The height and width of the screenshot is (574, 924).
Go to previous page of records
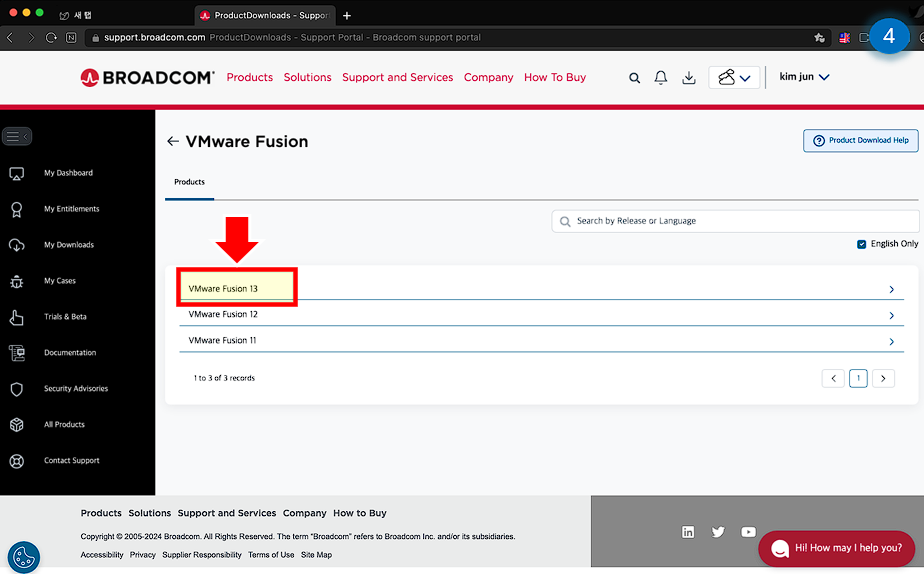pos(833,378)
